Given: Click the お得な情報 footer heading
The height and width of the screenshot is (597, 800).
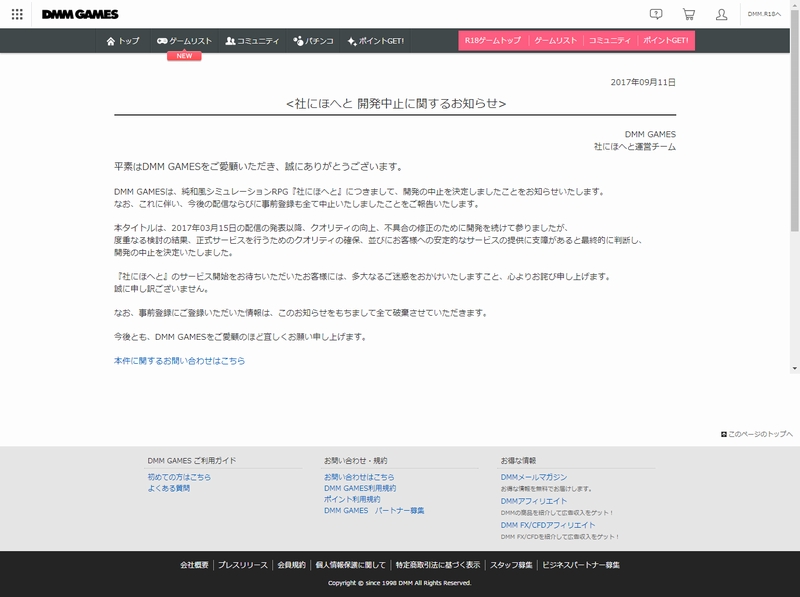Looking at the screenshot, I should pos(518,461).
